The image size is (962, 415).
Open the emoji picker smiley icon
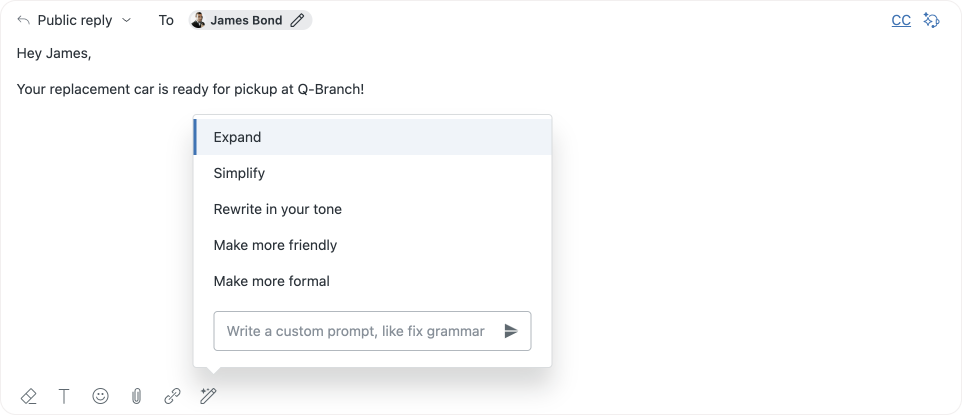coord(100,396)
